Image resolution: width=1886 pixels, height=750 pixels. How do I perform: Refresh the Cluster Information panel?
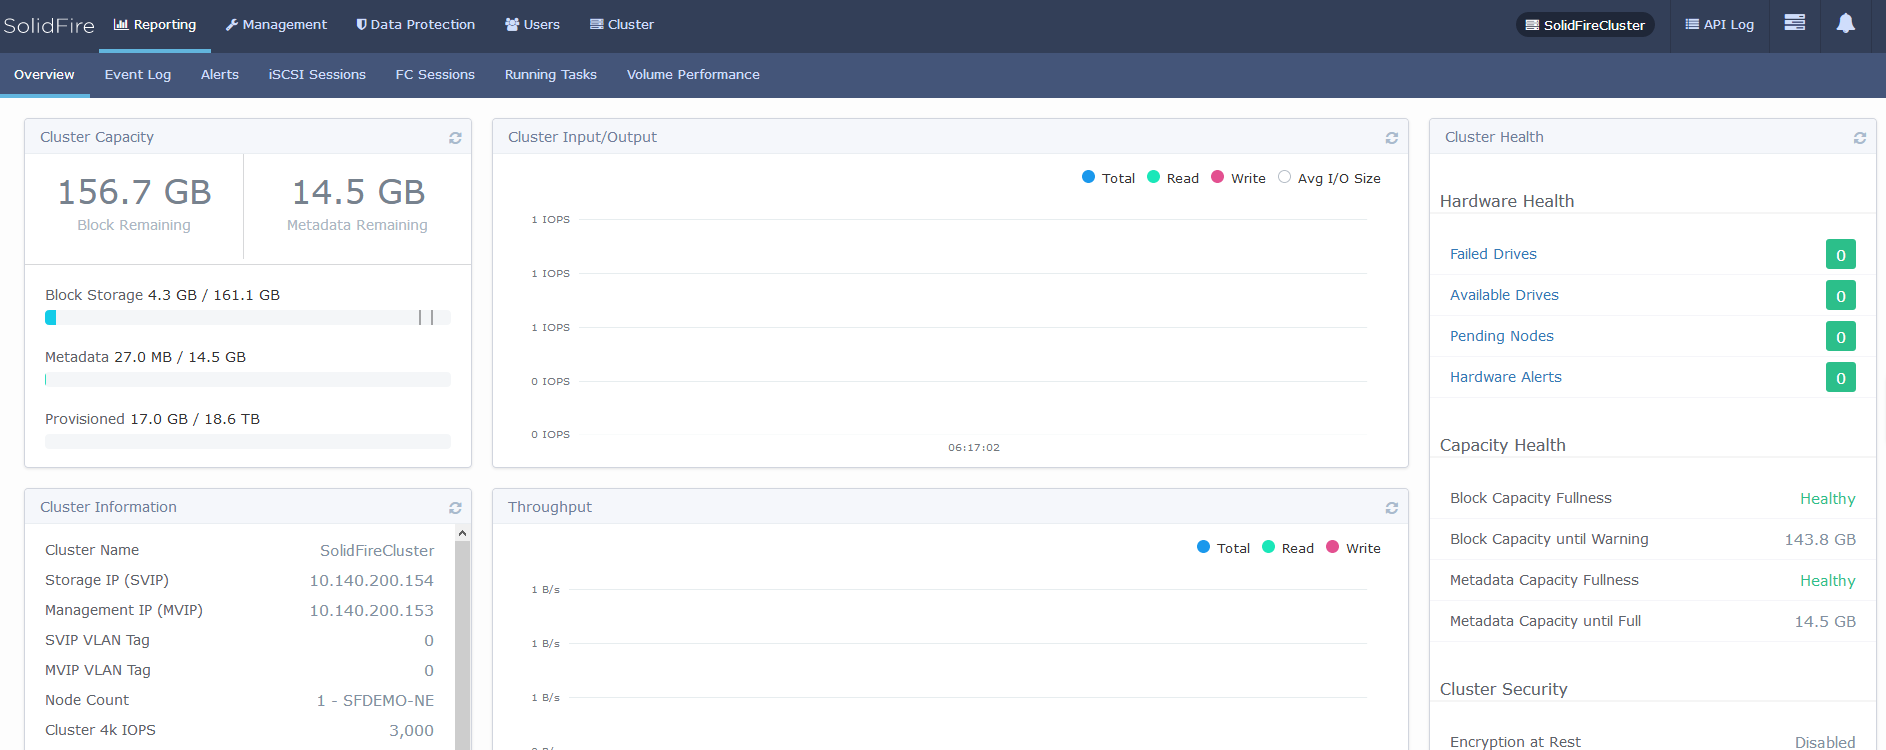(455, 508)
